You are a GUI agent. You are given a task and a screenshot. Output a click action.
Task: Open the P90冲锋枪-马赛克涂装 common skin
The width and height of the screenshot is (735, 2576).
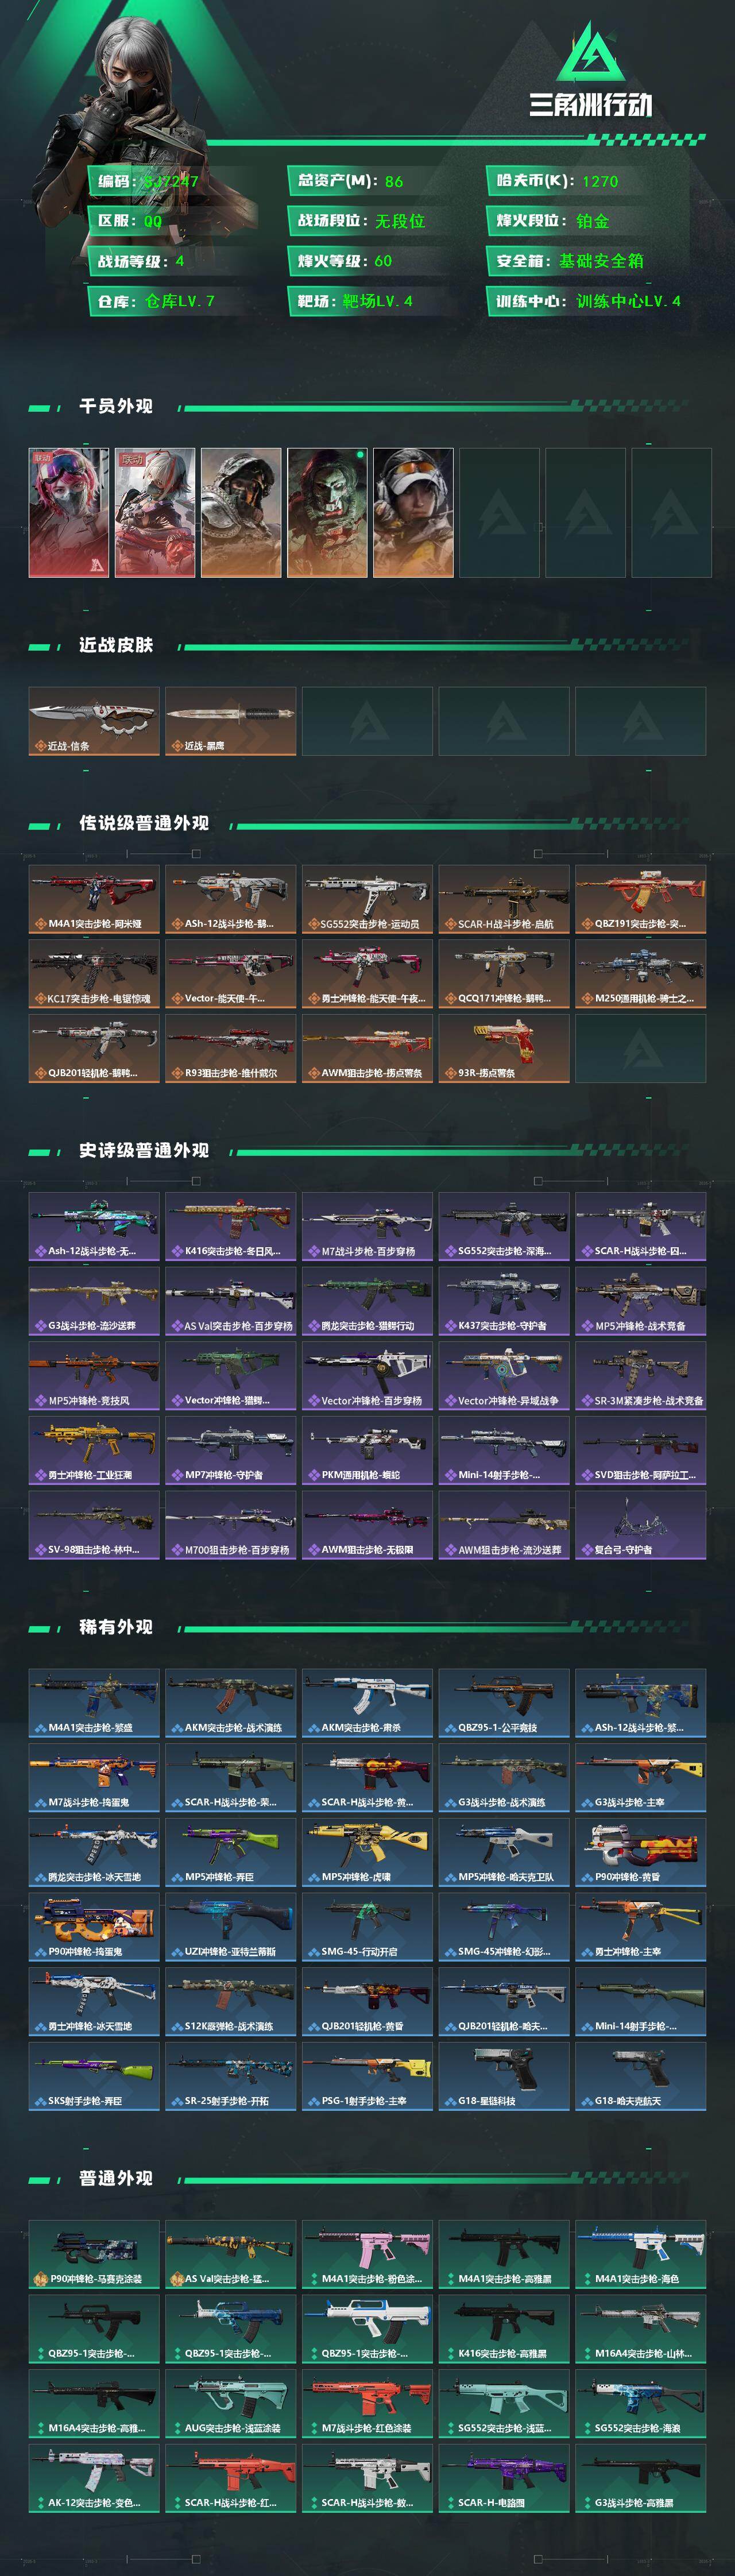click(94, 2254)
